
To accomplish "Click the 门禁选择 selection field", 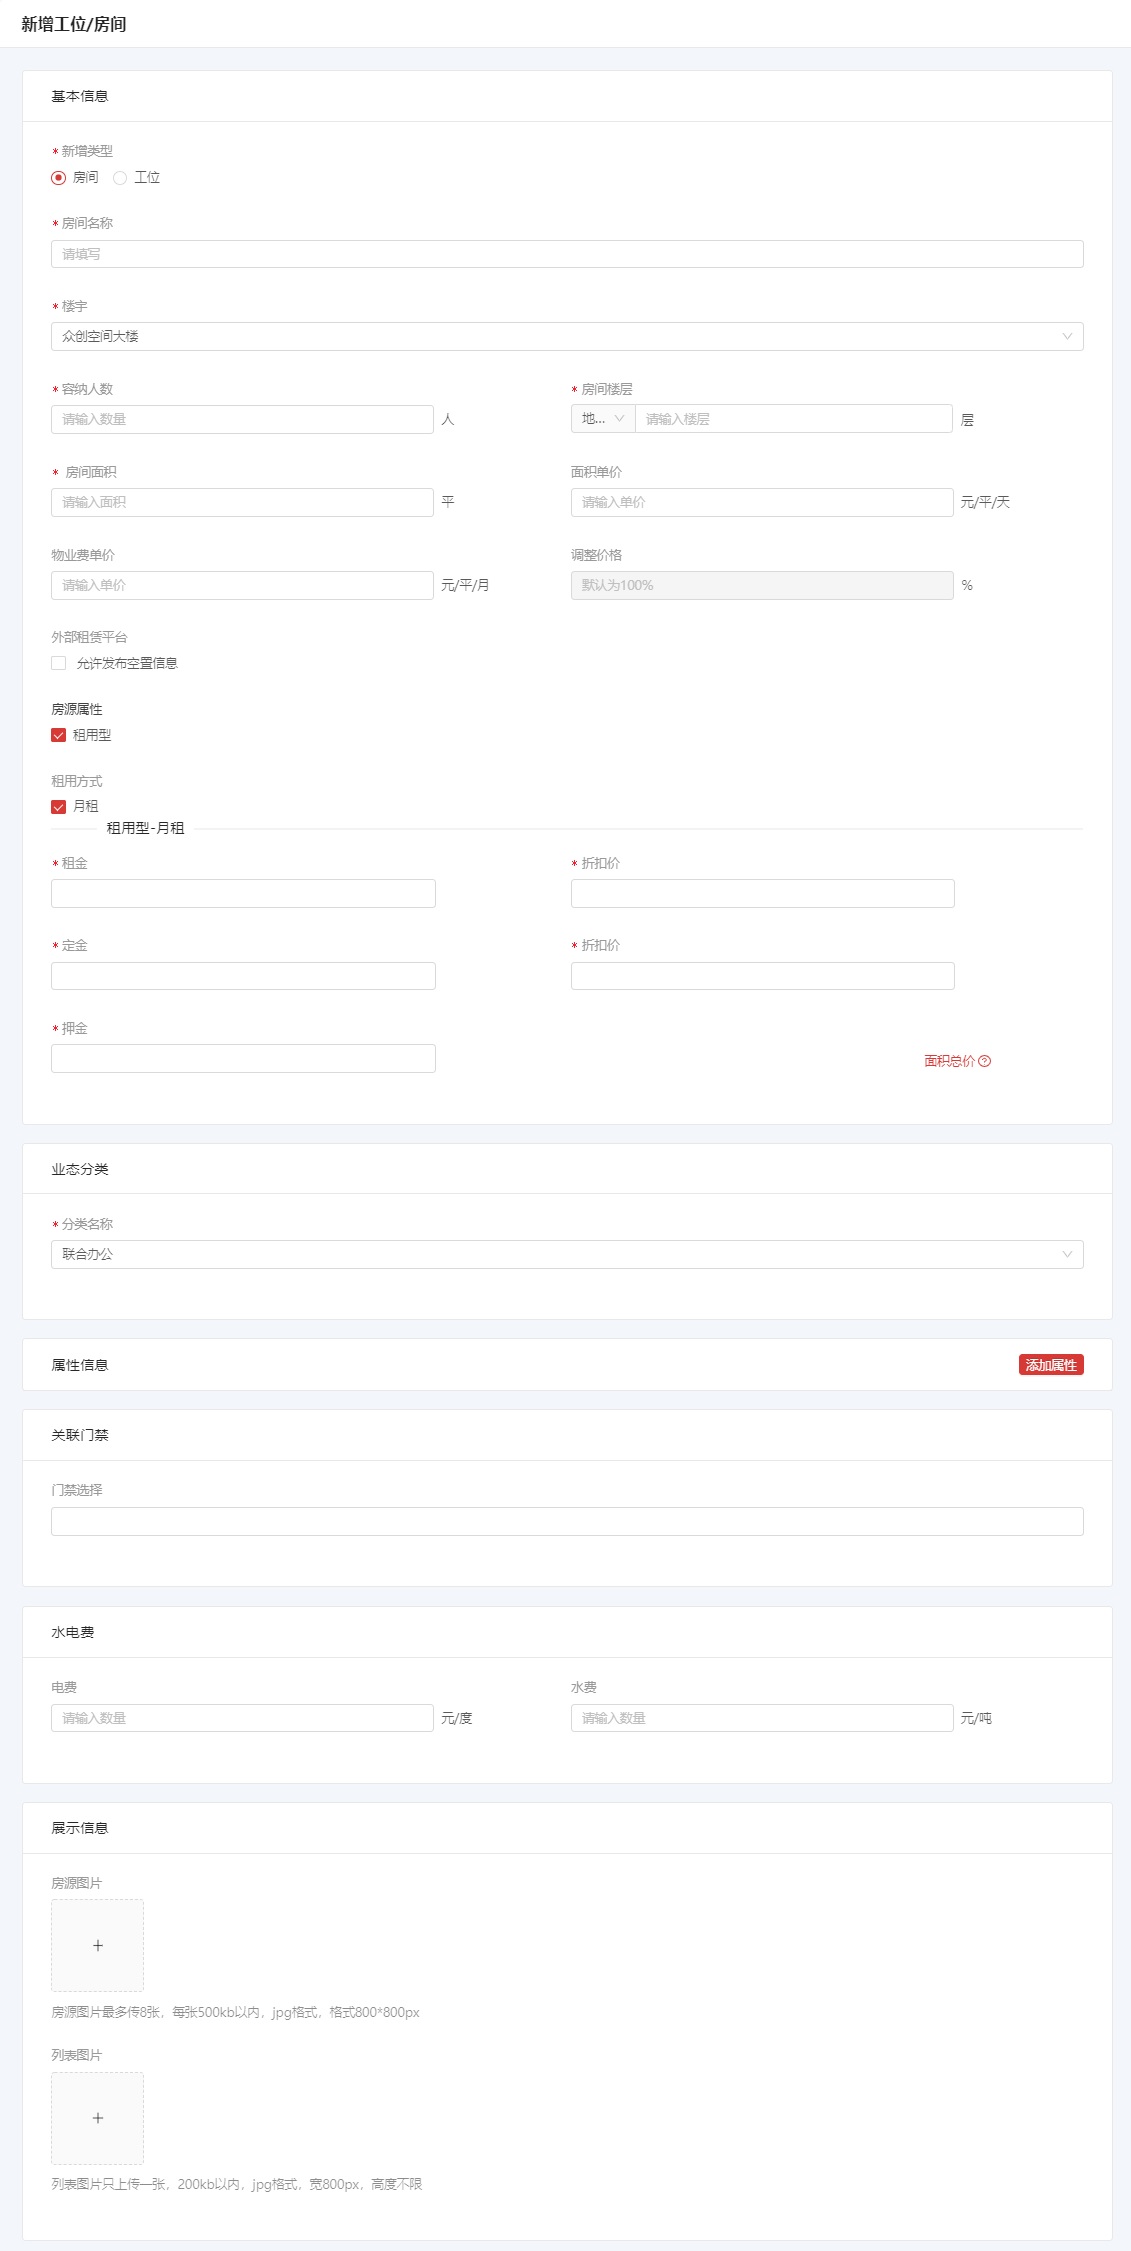I will tap(566, 1521).
